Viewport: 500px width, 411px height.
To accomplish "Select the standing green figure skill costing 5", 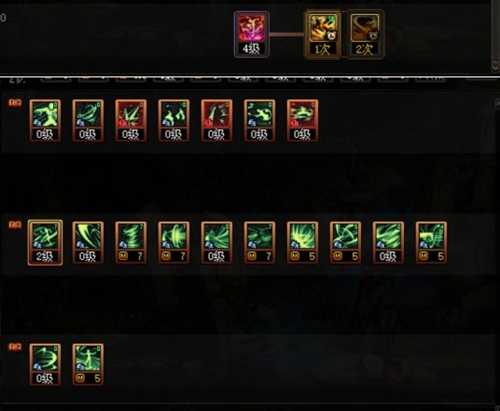I will pyautogui.click(x=88, y=365).
